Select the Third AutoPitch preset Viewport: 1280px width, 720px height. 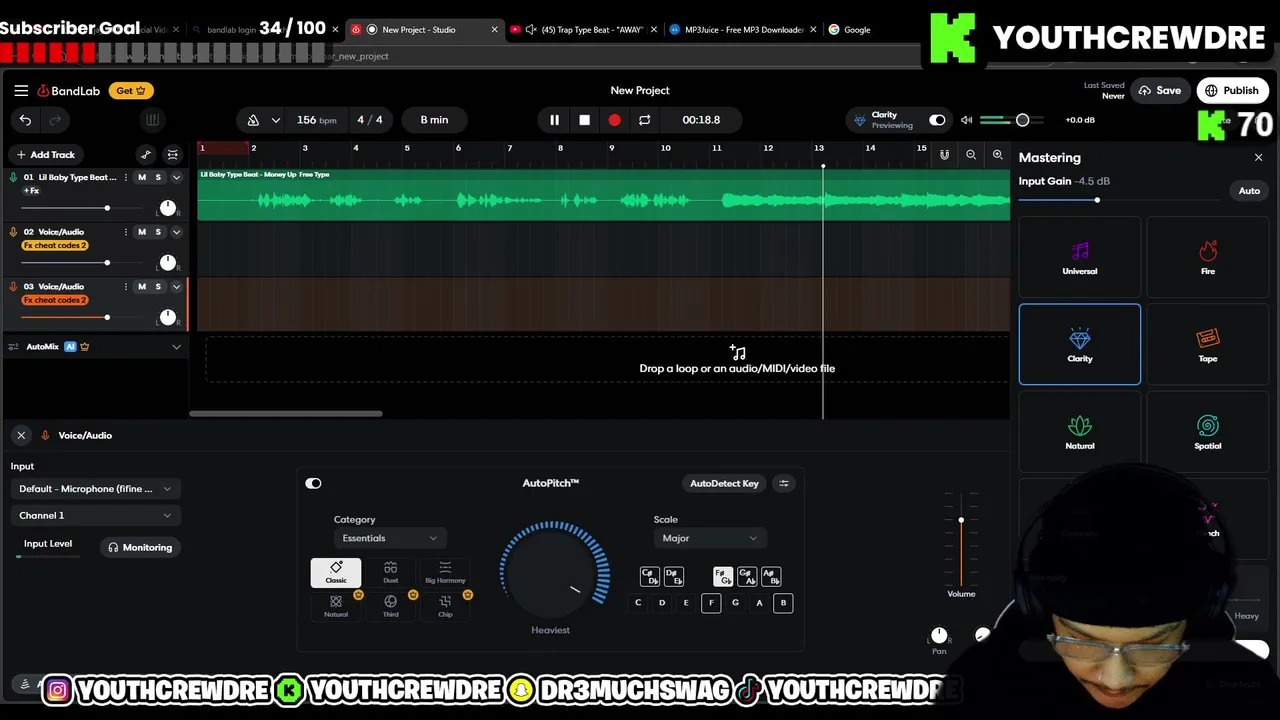[390, 606]
